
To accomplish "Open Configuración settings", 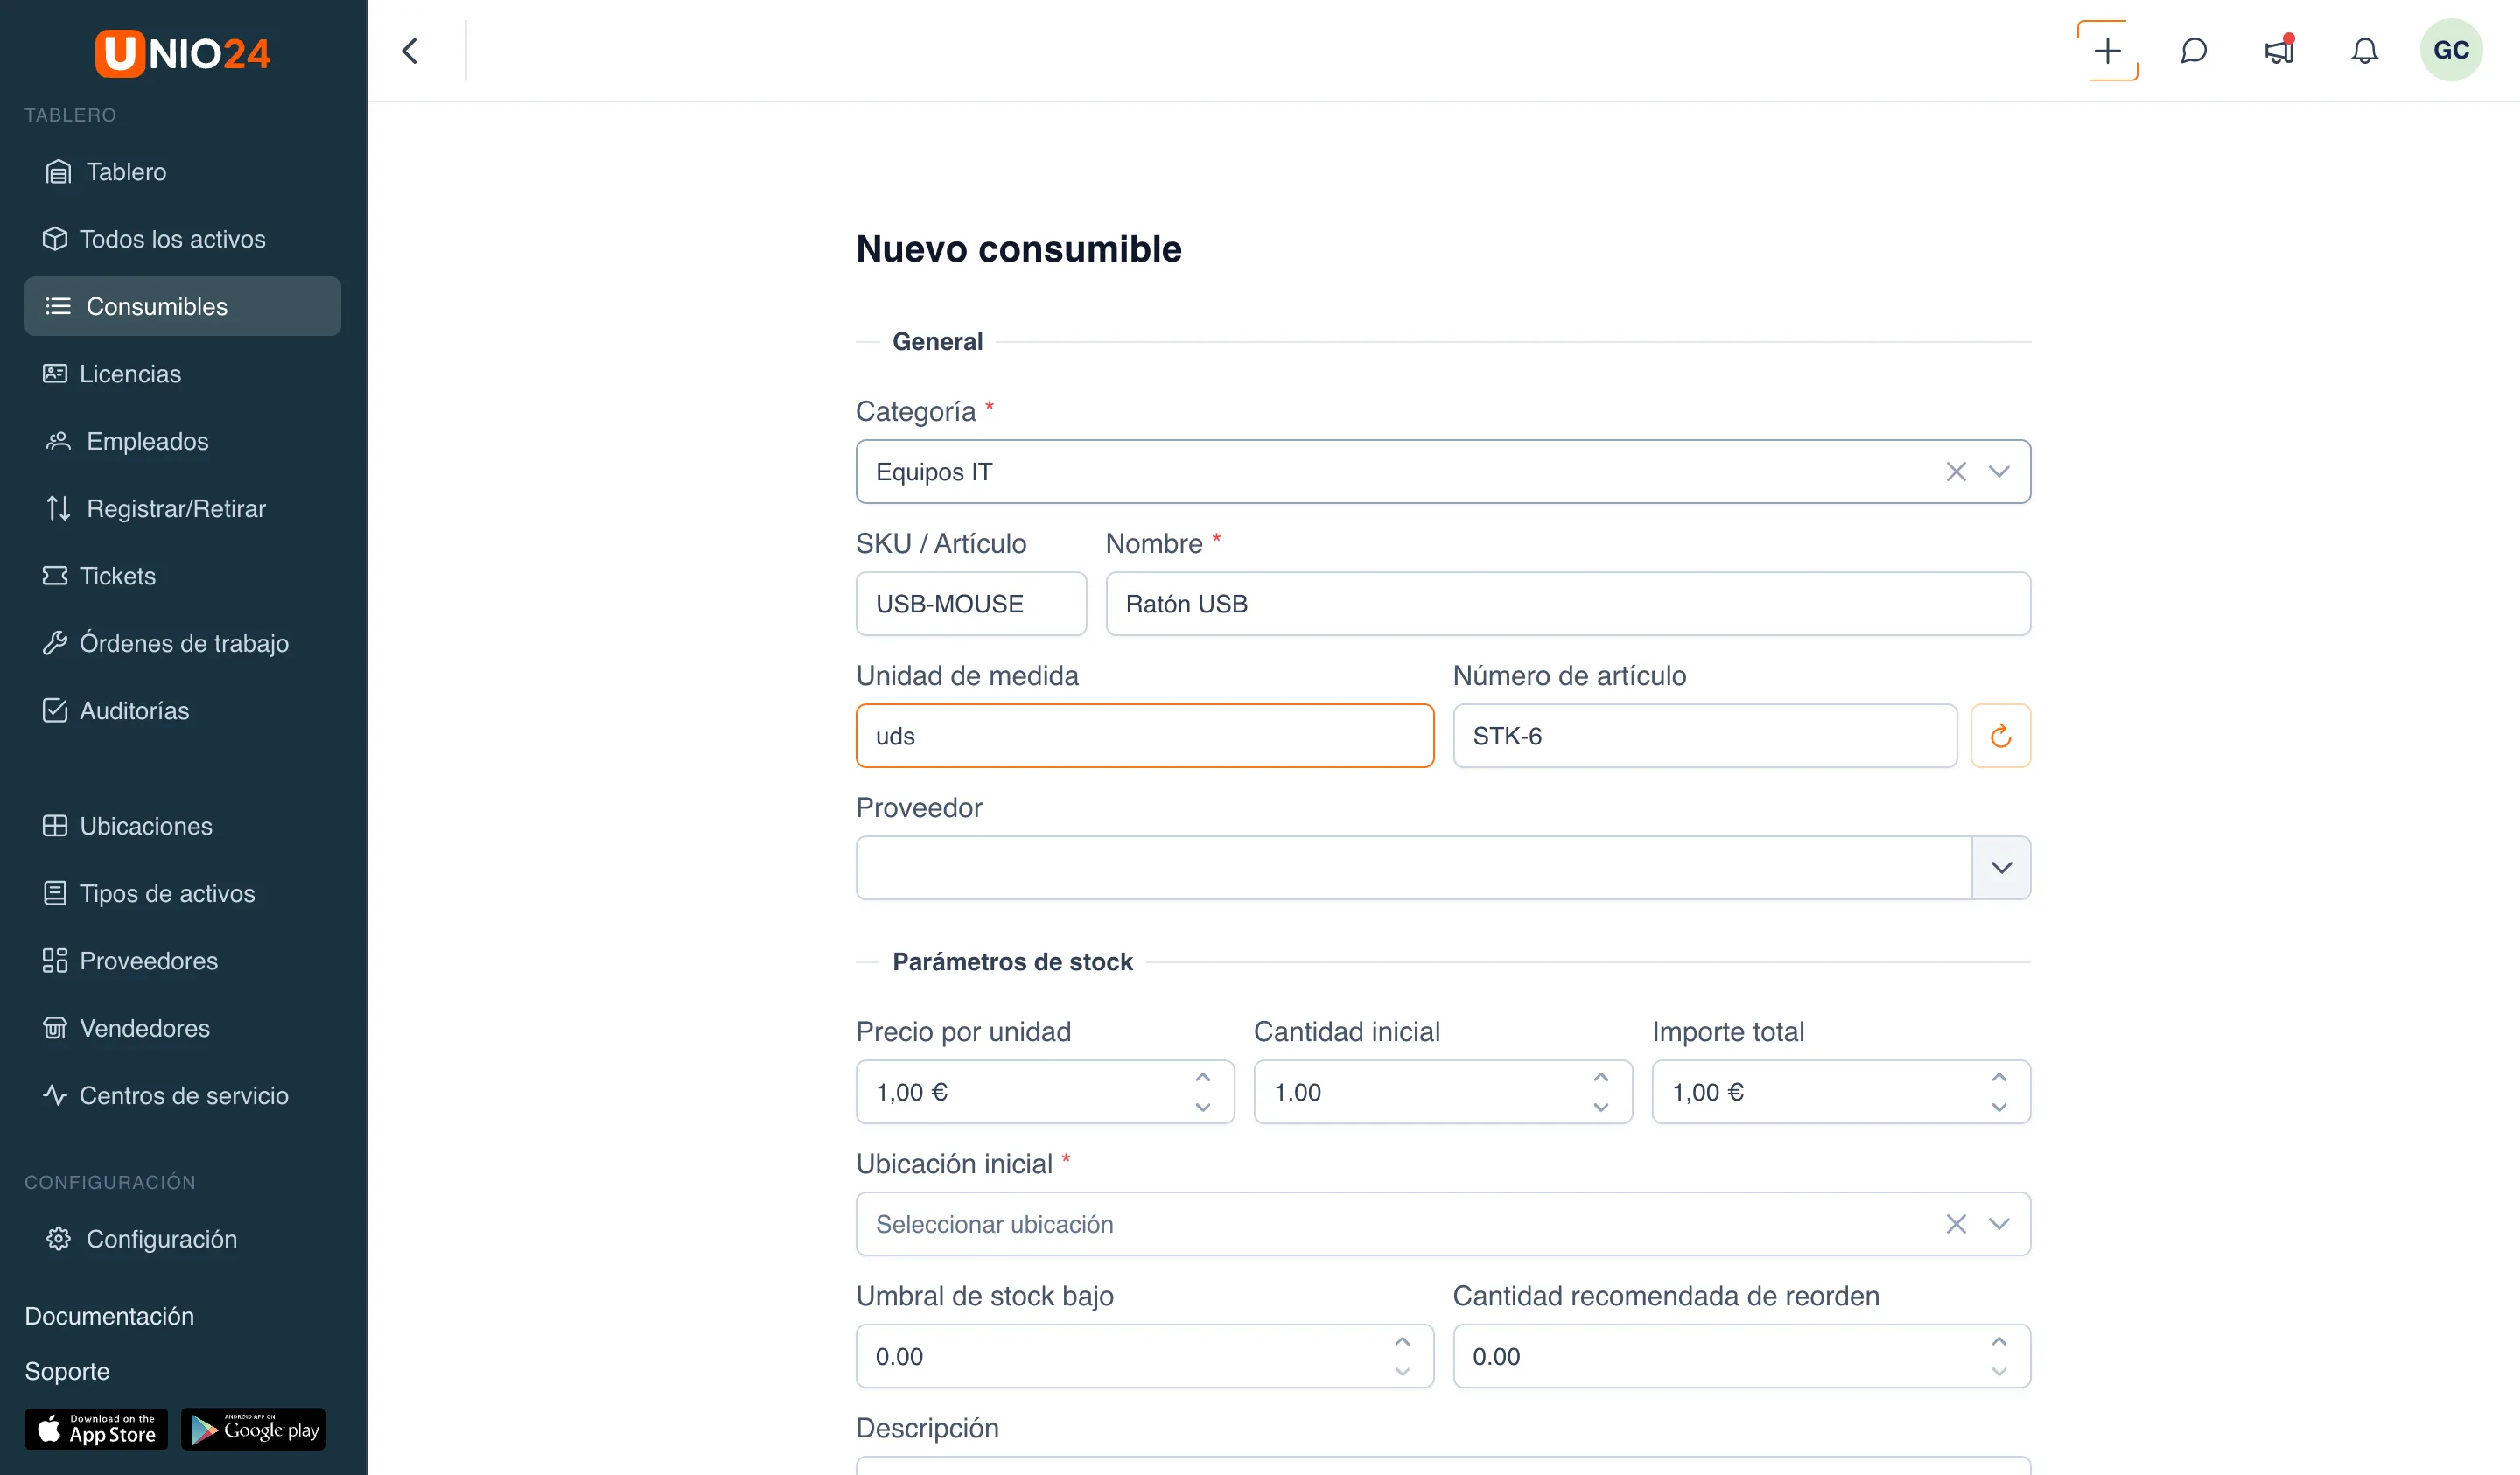I will tap(182, 1239).
